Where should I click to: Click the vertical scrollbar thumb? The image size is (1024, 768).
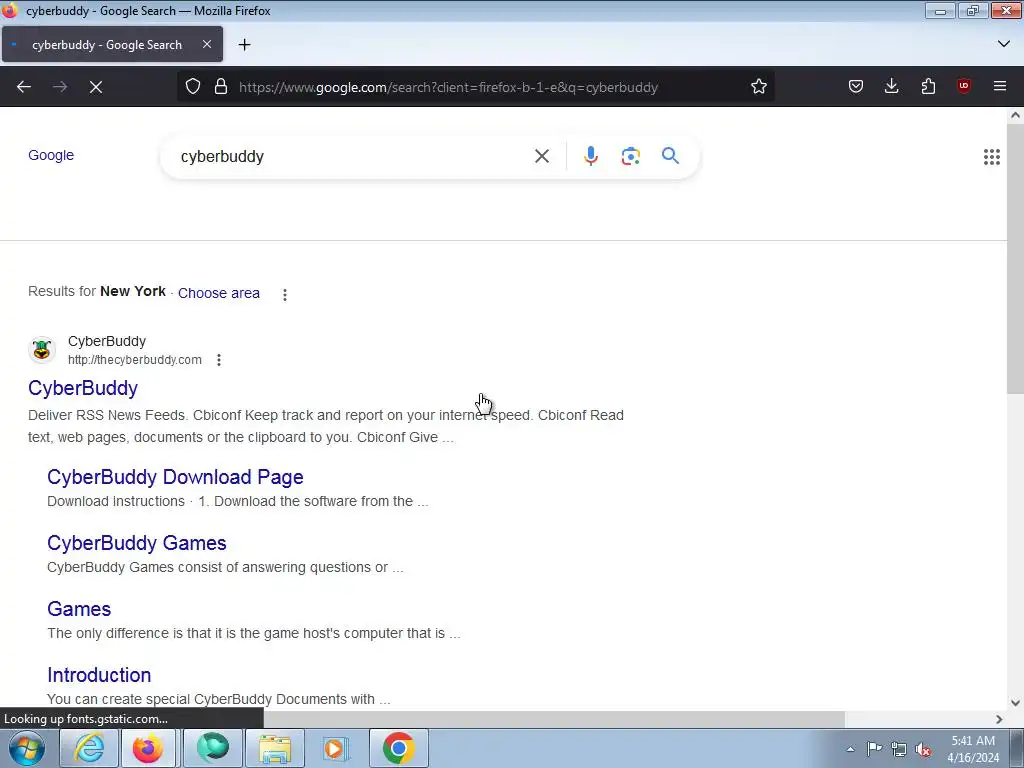(1015, 258)
